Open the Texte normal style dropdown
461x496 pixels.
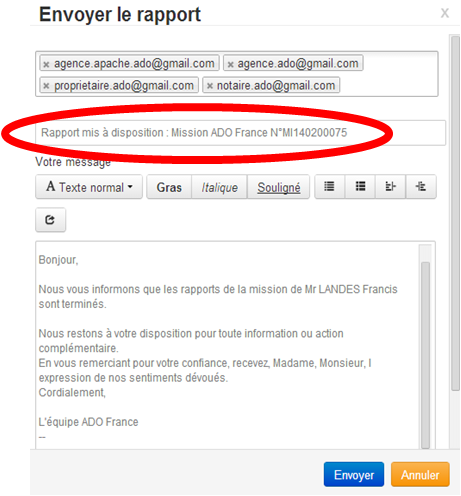point(89,187)
